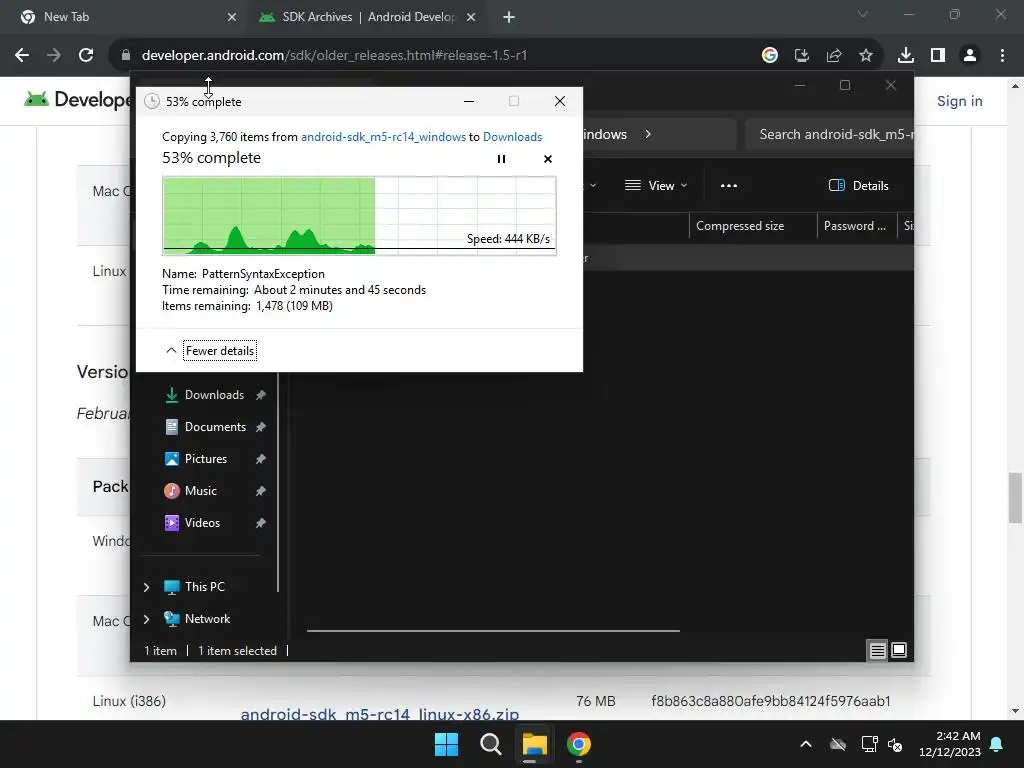Install app icon in address bar
Image resolution: width=1024 pixels, height=768 pixels.
802,56
